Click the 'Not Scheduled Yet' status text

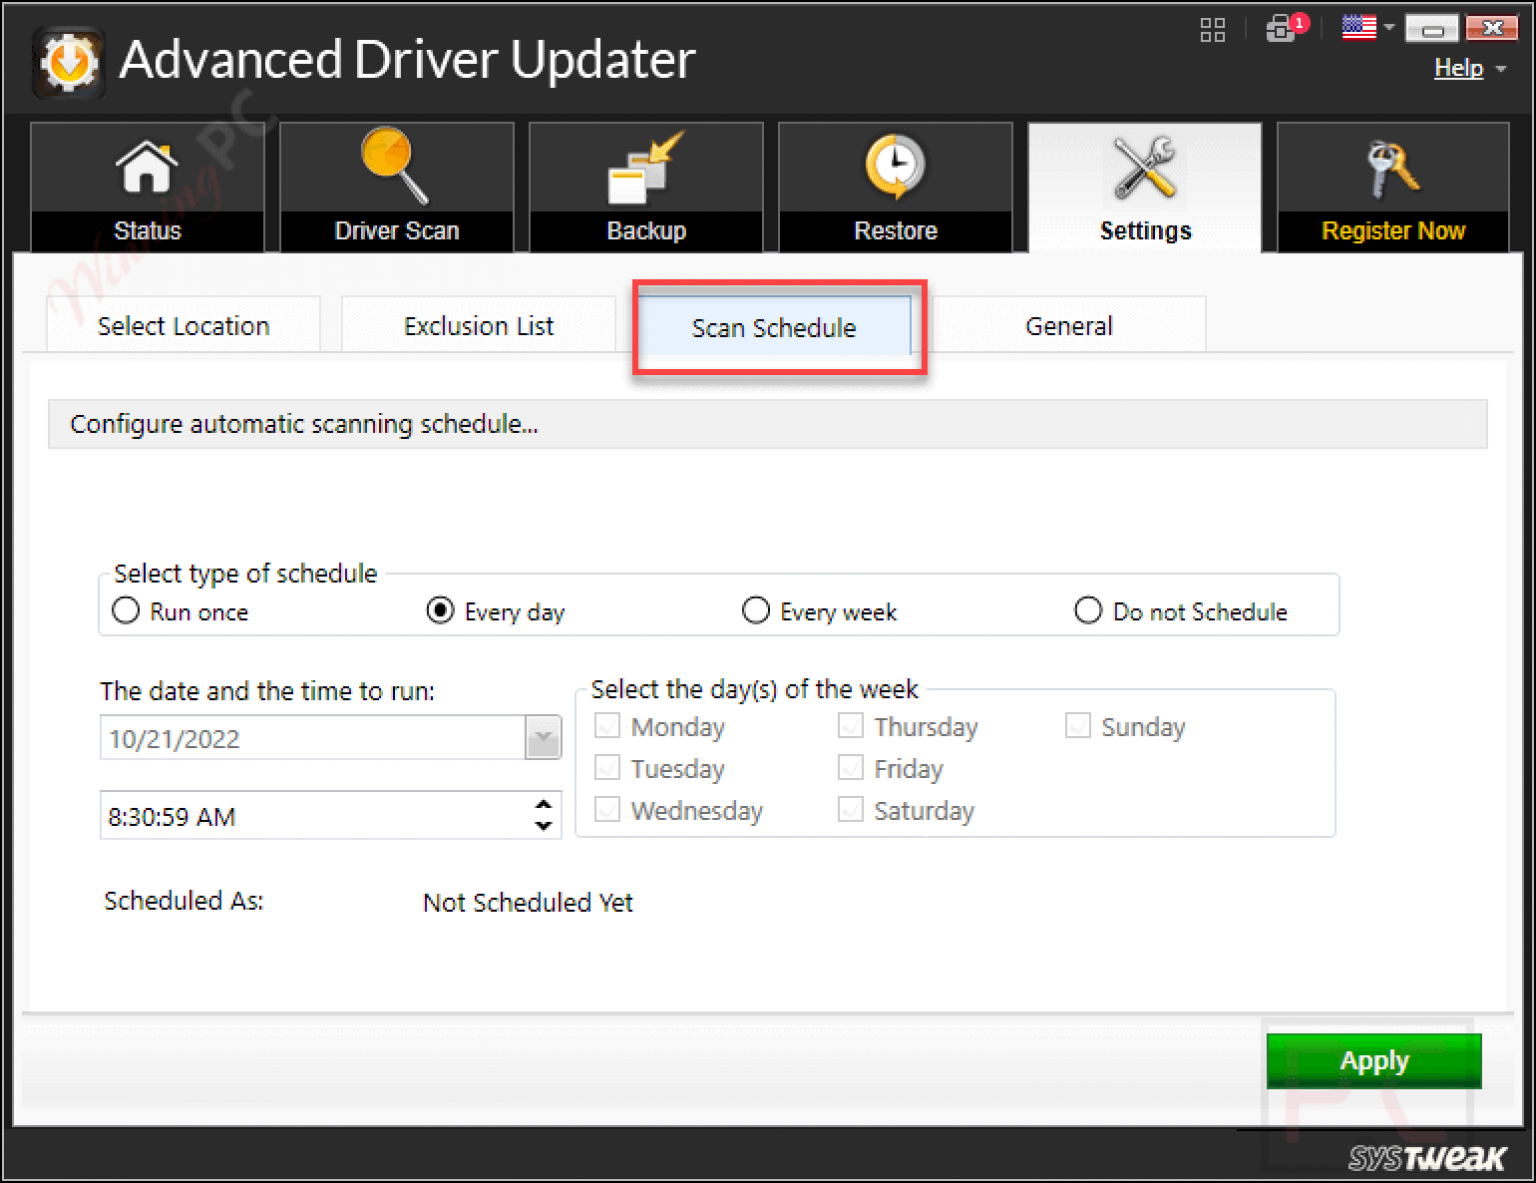(528, 902)
